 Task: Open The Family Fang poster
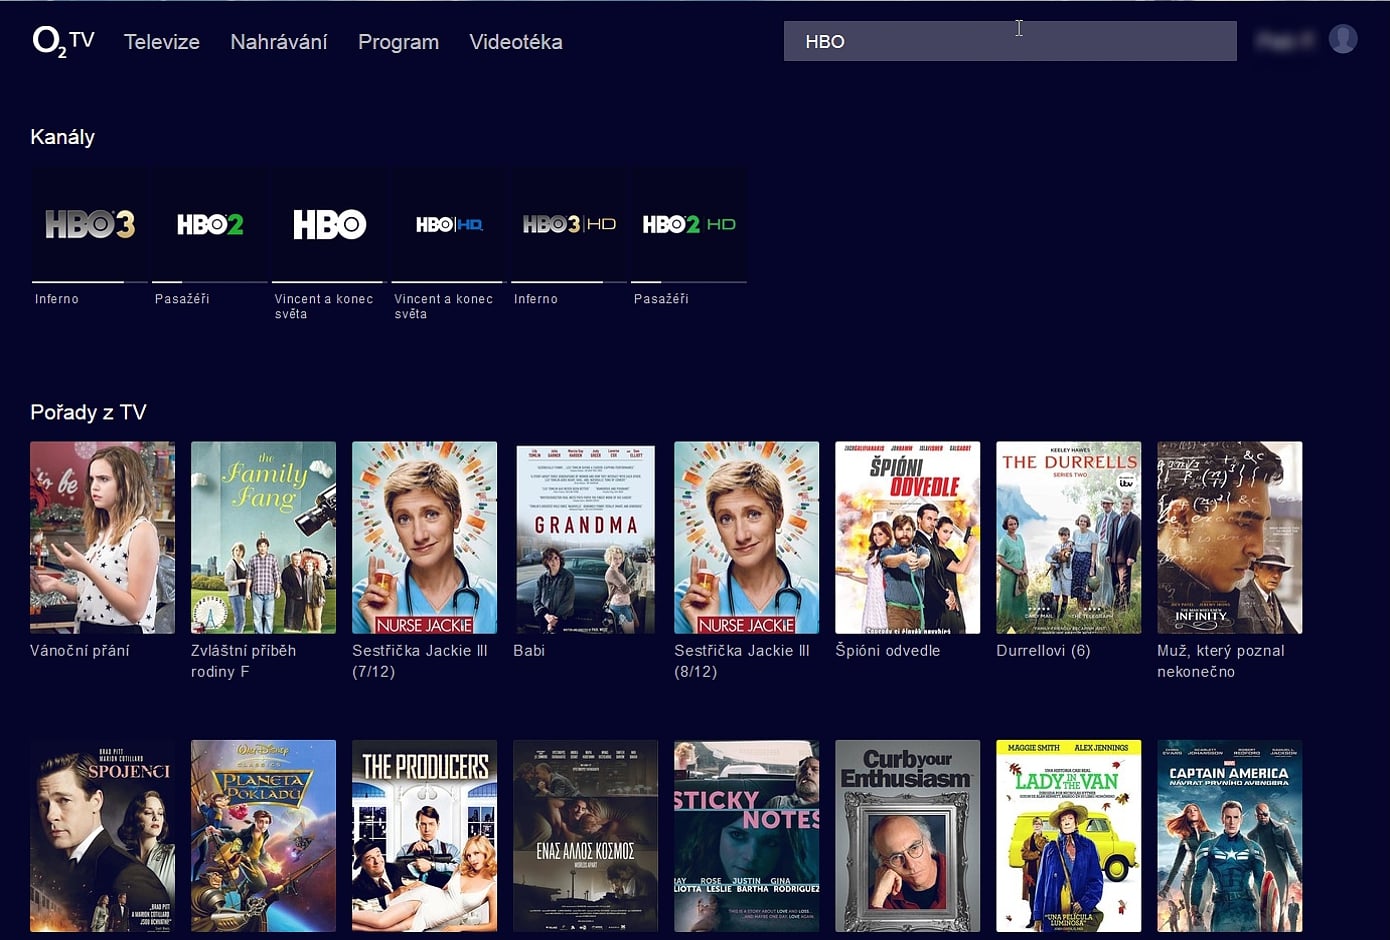coord(263,538)
